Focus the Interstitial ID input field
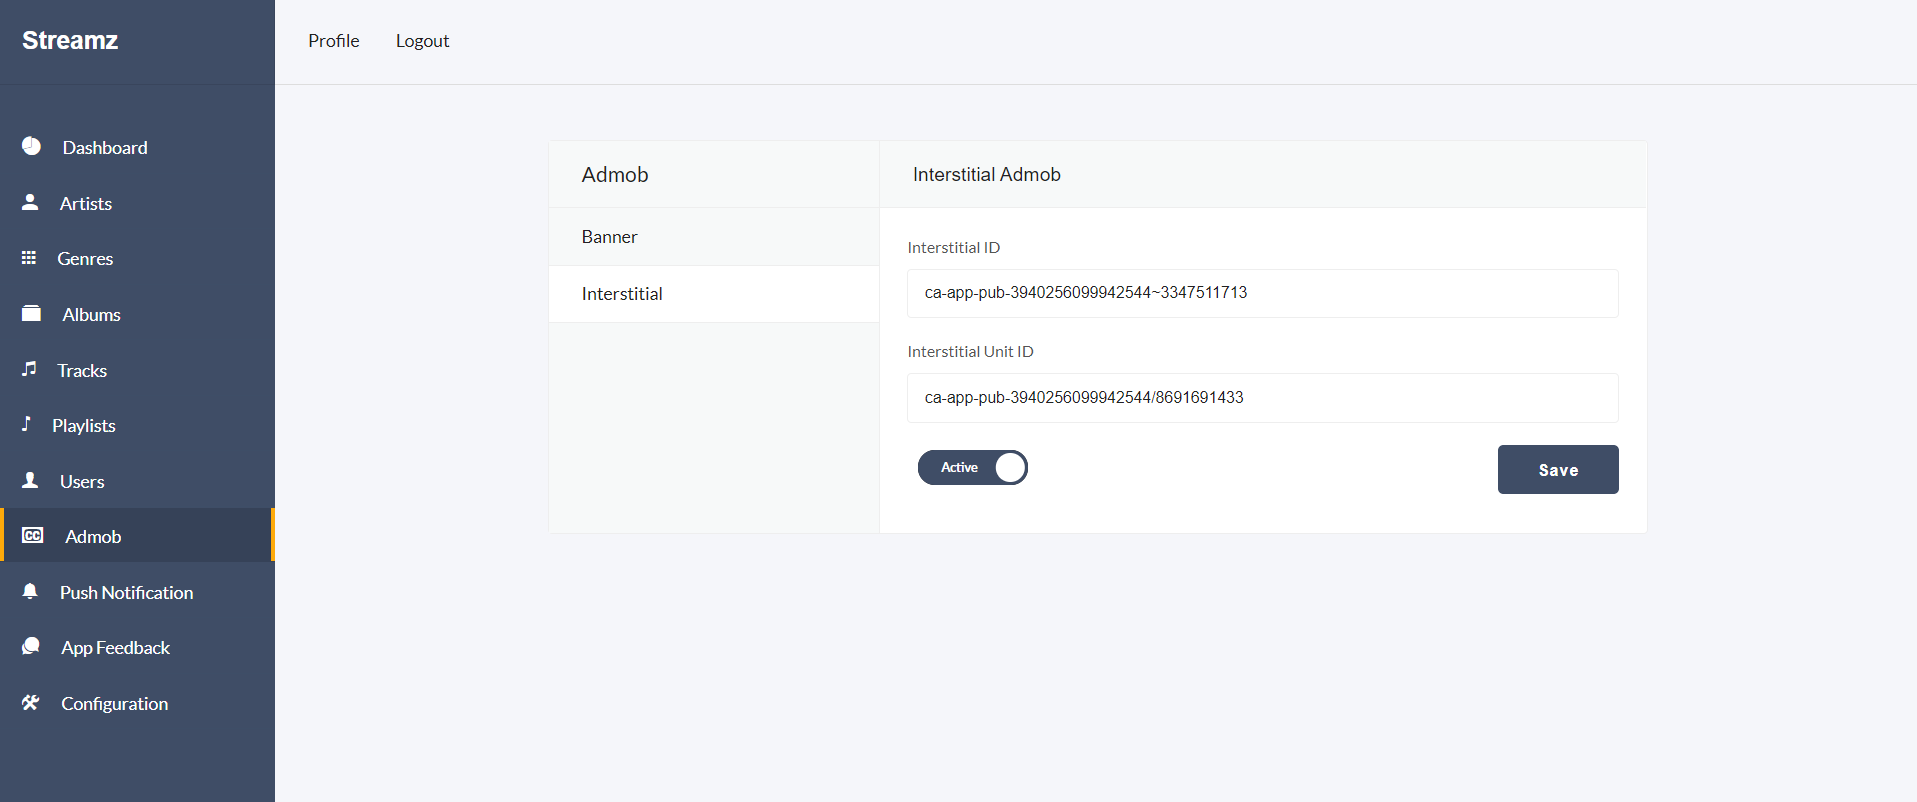Image resolution: width=1917 pixels, height=802 pixels. click(1261, 293)
